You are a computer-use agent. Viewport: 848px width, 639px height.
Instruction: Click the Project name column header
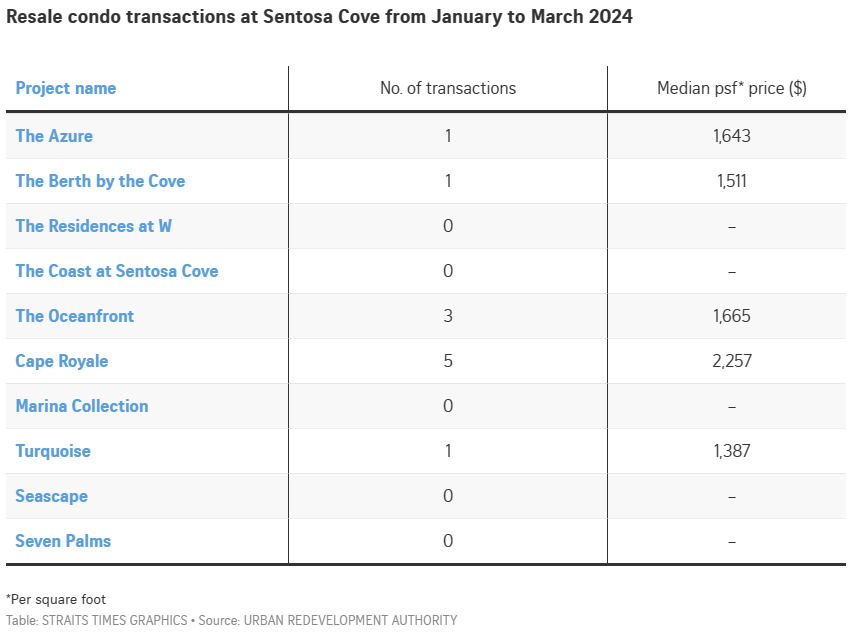tap(65, 88)
